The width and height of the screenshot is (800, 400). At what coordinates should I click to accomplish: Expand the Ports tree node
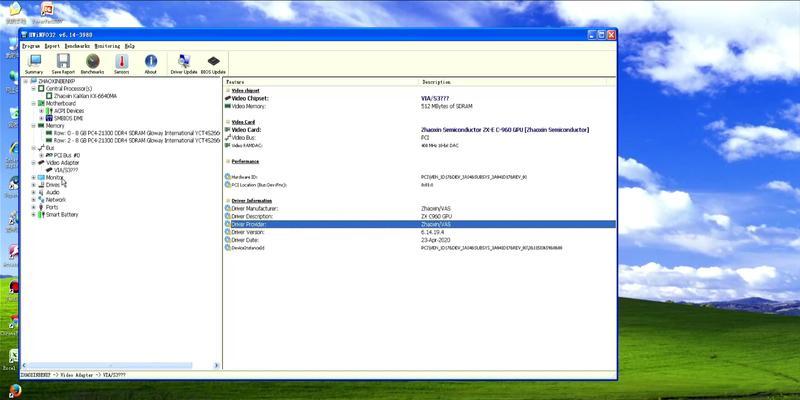[34, 208]
